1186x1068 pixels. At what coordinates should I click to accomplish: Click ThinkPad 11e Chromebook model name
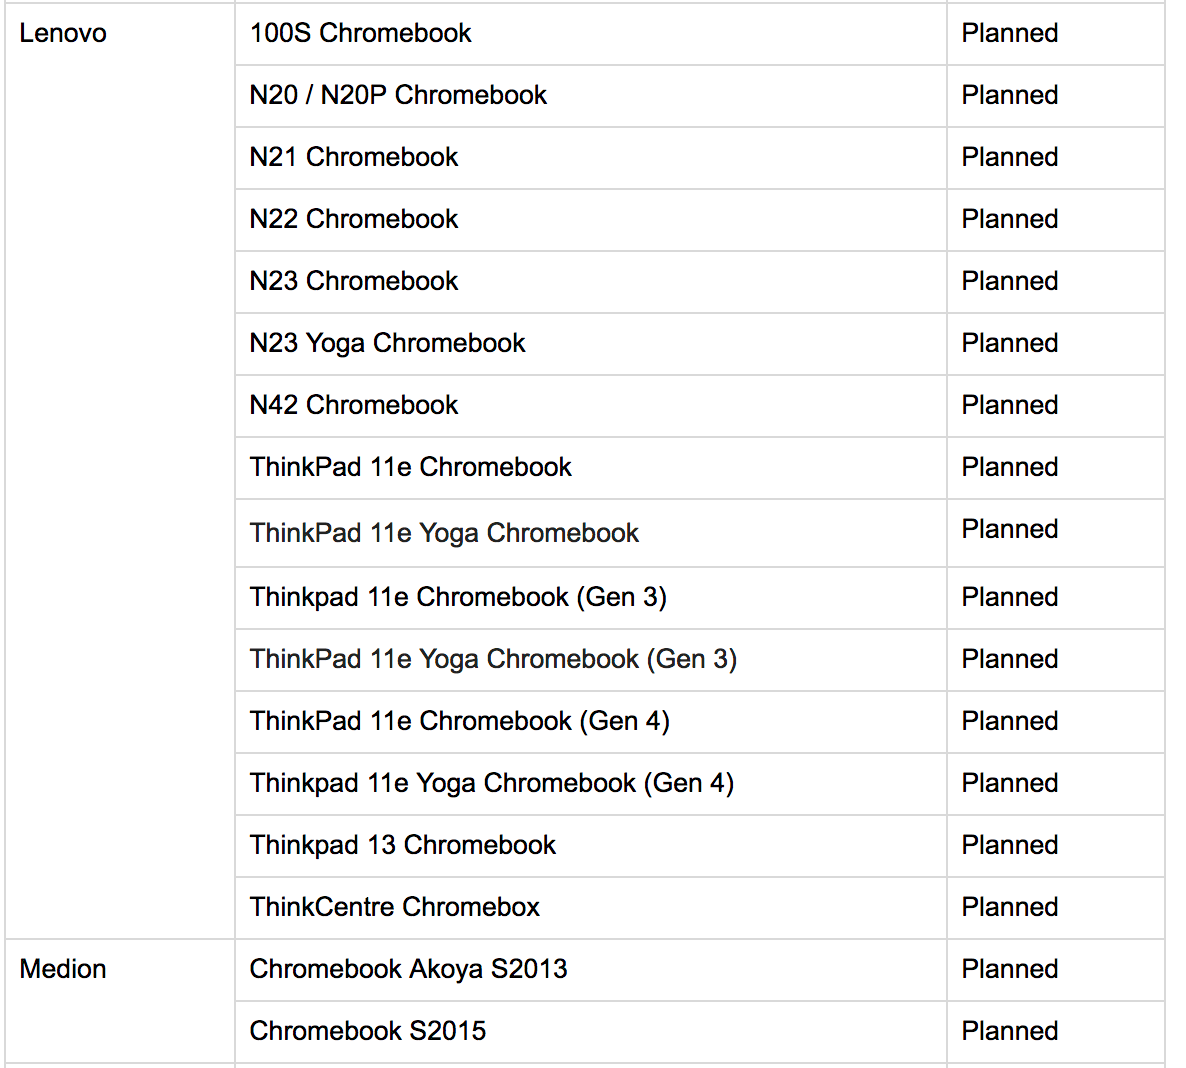(410, 467)
